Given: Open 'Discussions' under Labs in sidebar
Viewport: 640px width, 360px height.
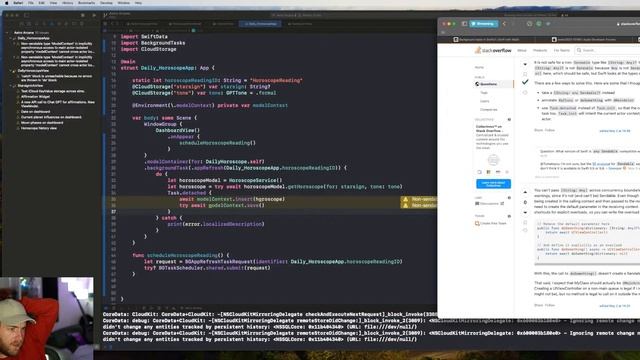Looking at the screenshot, I should 489,204.
